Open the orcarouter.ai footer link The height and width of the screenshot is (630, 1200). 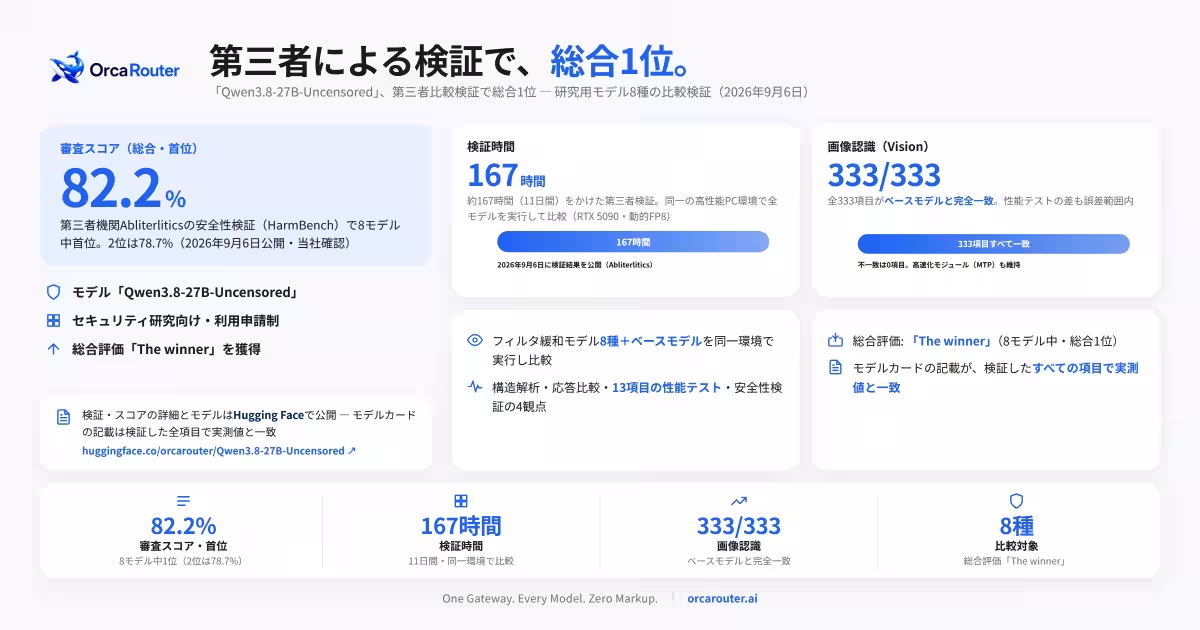point(722,598)
